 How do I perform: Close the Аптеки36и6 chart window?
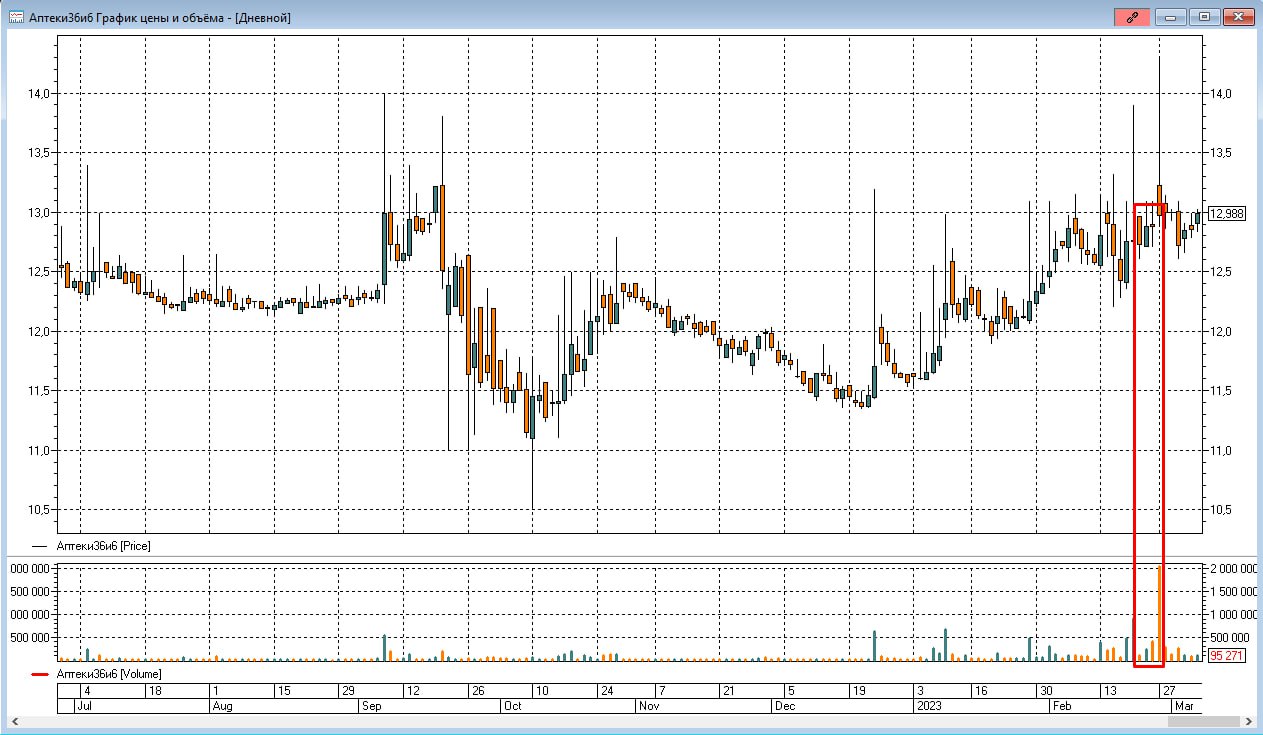pos(1238,17)
